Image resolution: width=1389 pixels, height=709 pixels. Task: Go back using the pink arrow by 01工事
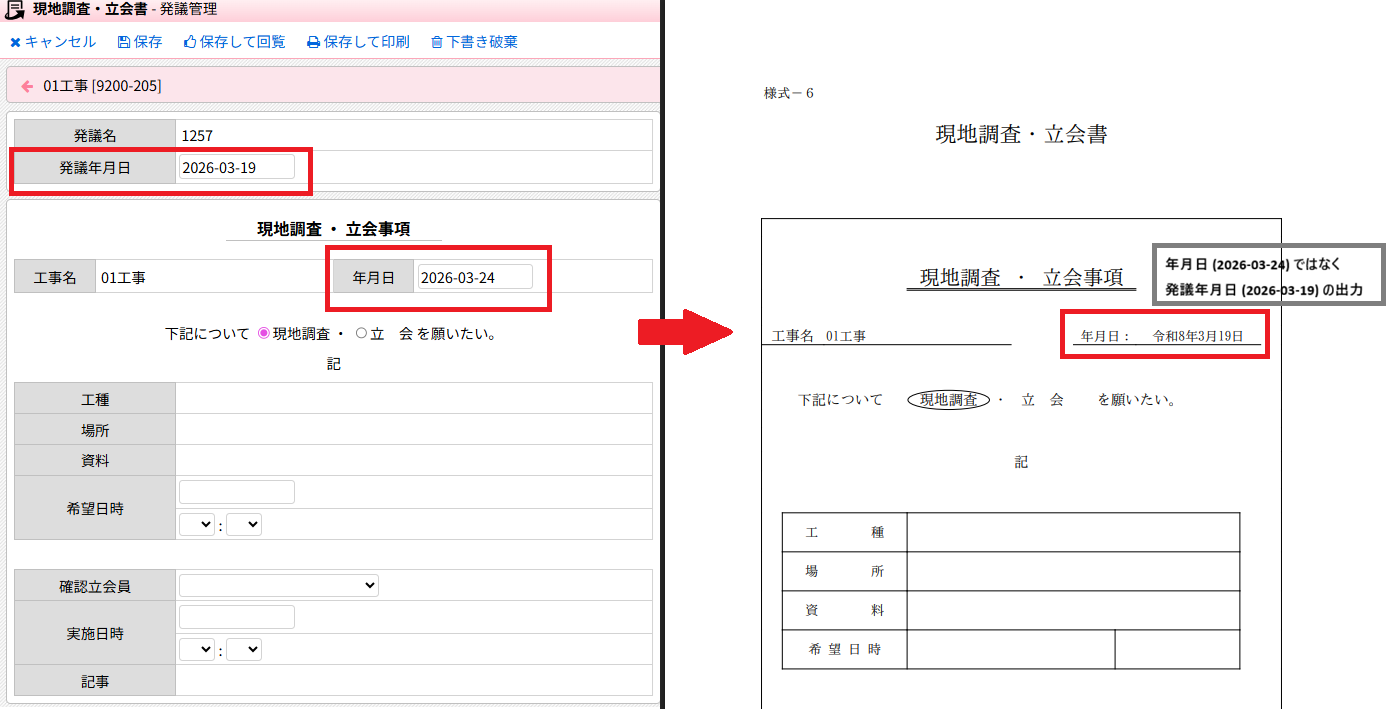point(27,86)
